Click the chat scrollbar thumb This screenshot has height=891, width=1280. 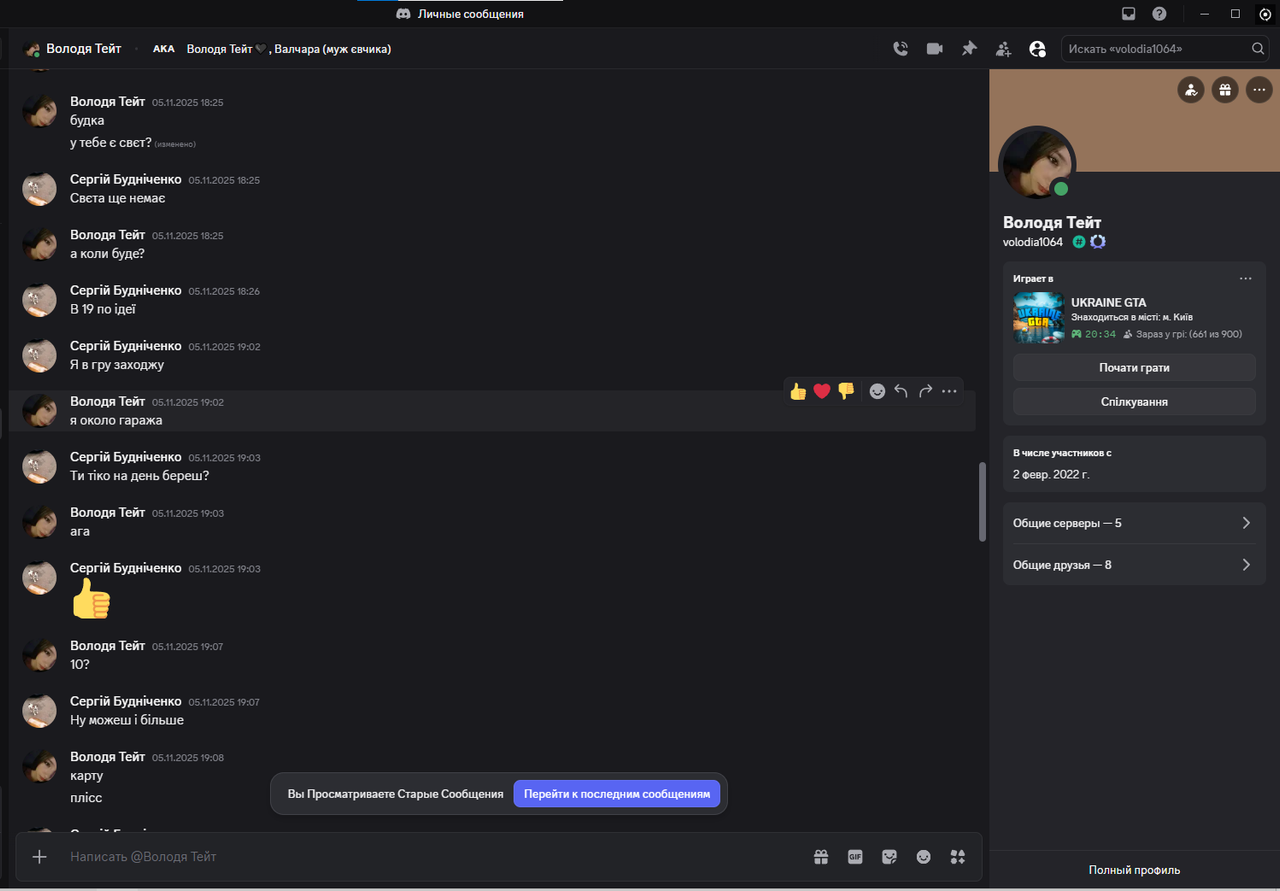(982, 501)
